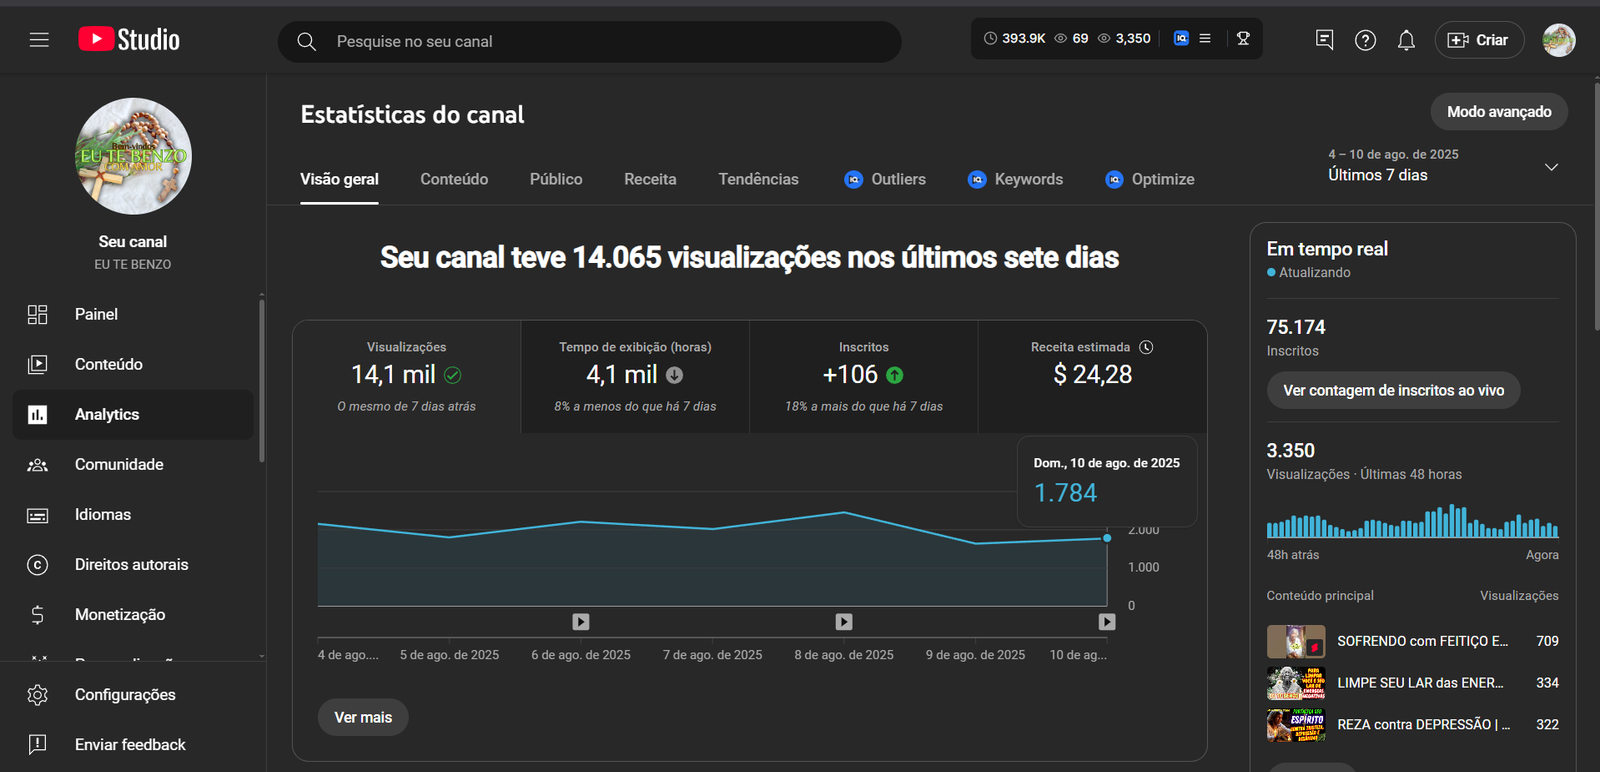Click the 48-hour realtime views bar chart

[1412, 521]
